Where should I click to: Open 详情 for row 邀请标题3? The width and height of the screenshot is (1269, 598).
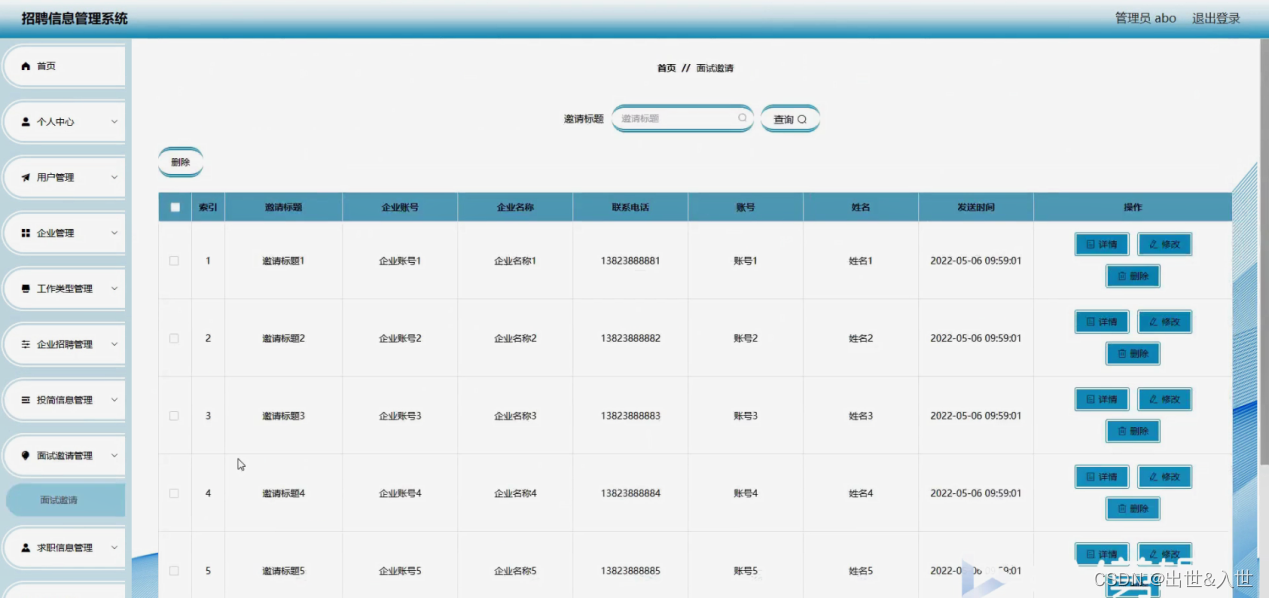click(1102, 399)
